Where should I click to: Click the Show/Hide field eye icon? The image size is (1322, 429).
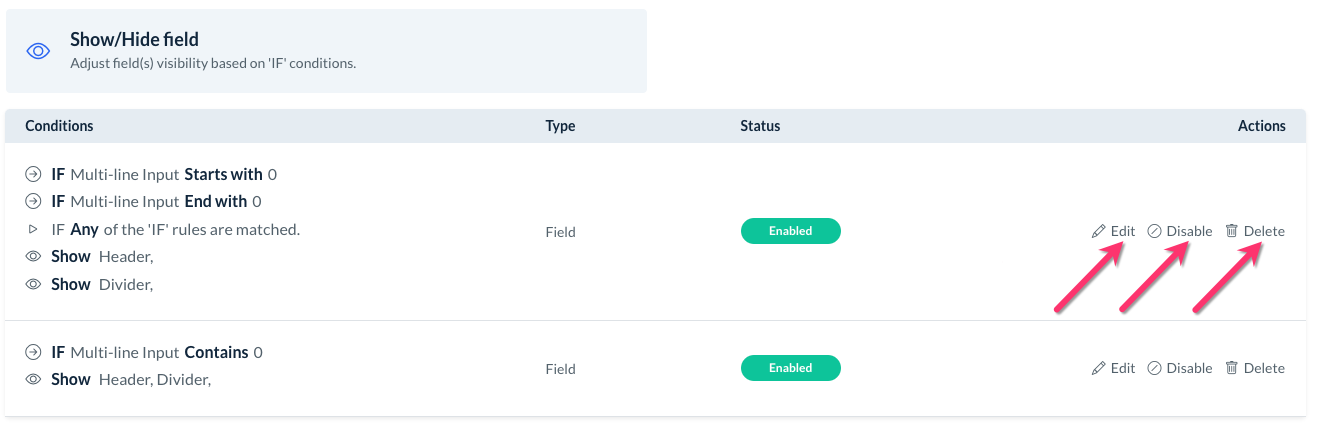pos(38,51)
